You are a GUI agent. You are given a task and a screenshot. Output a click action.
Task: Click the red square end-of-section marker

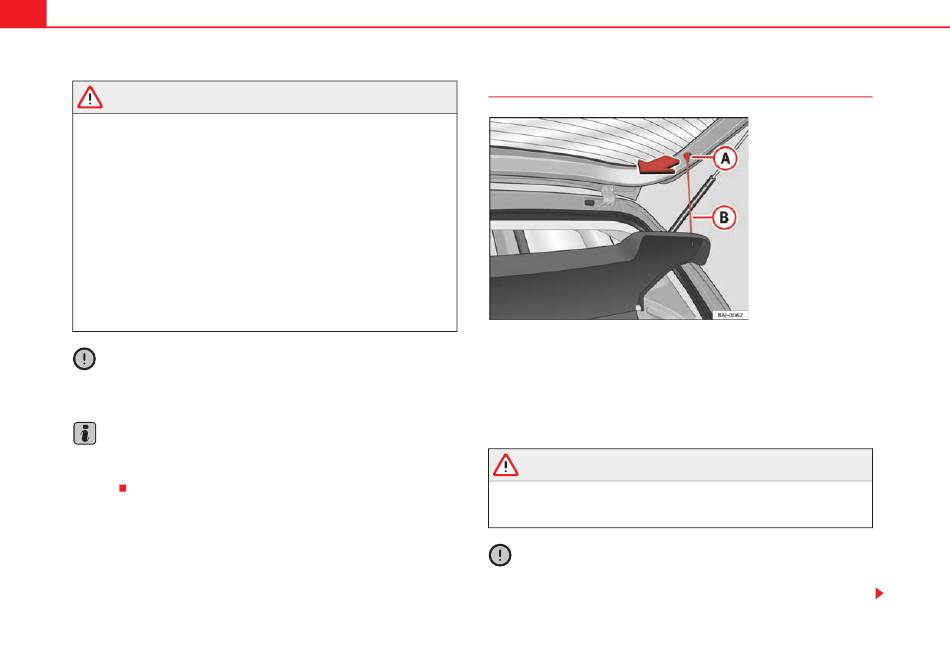[x=123, y=488]
